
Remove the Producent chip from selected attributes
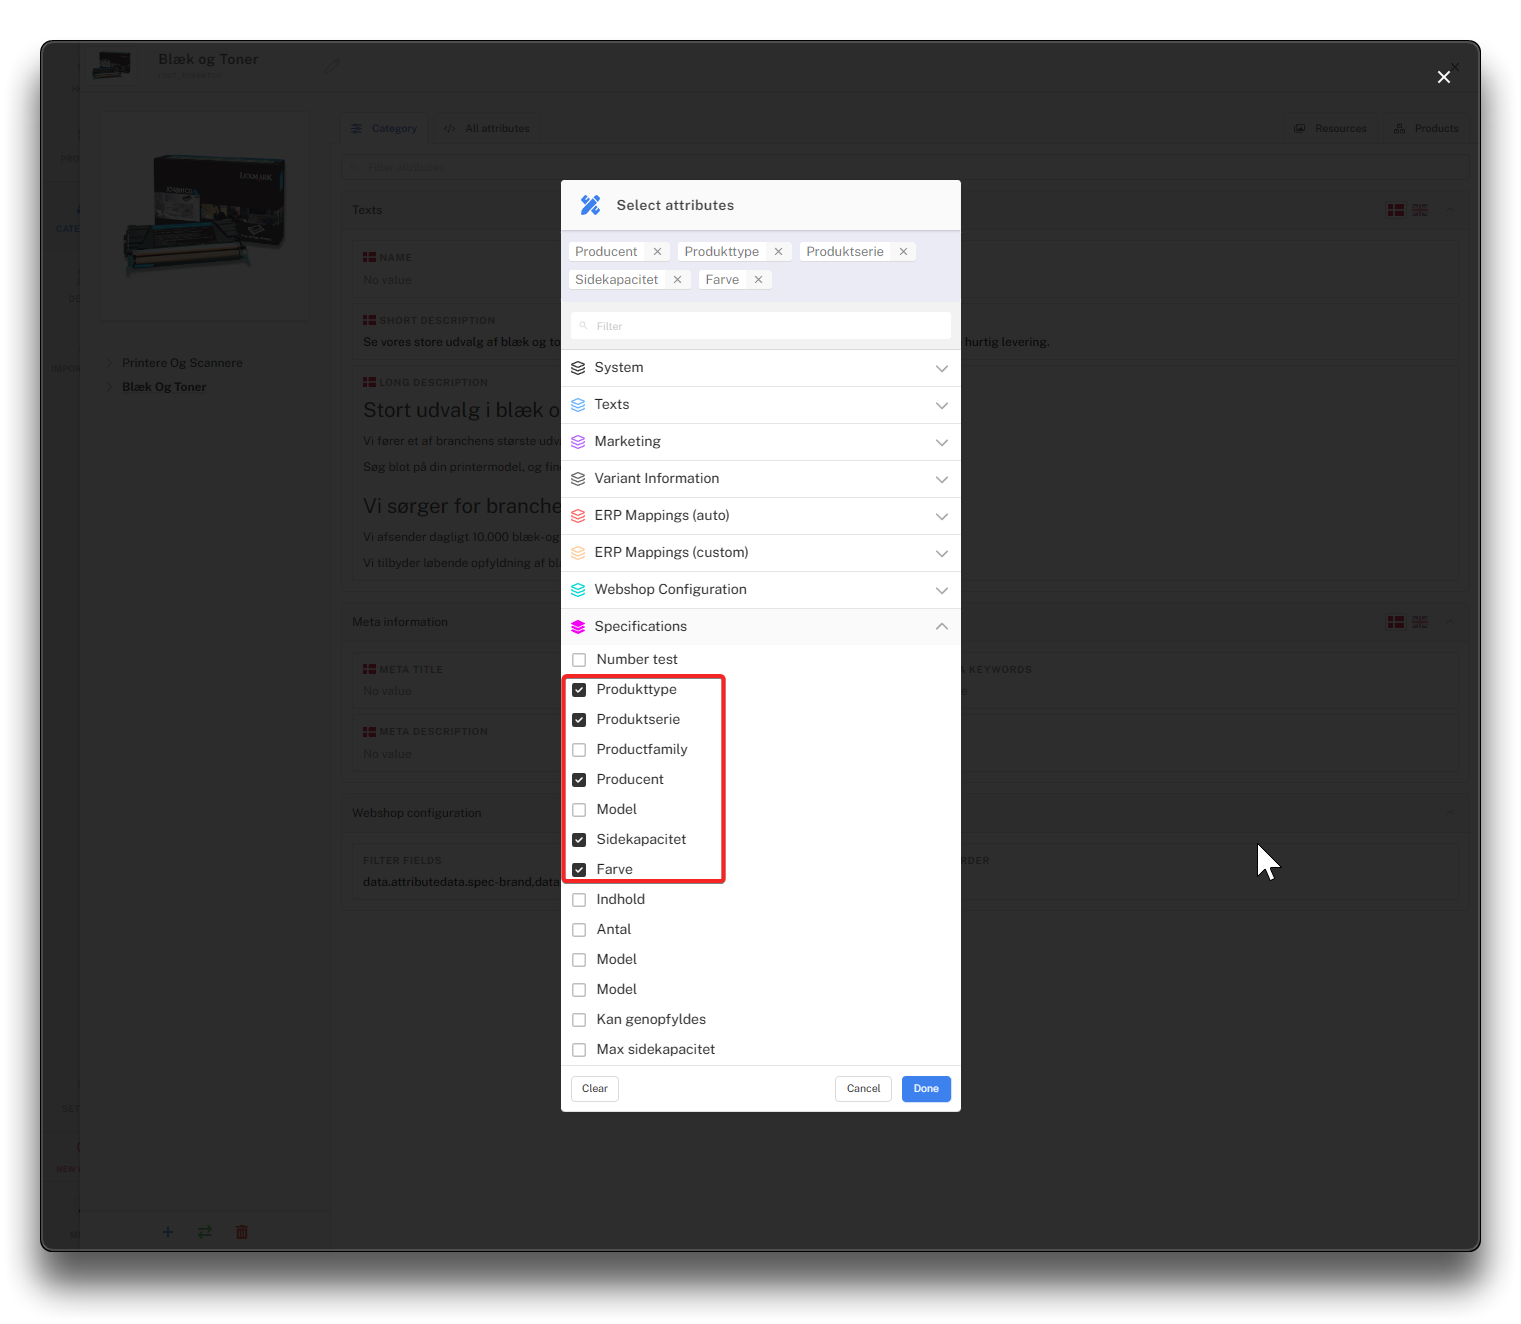click(657, 252)
